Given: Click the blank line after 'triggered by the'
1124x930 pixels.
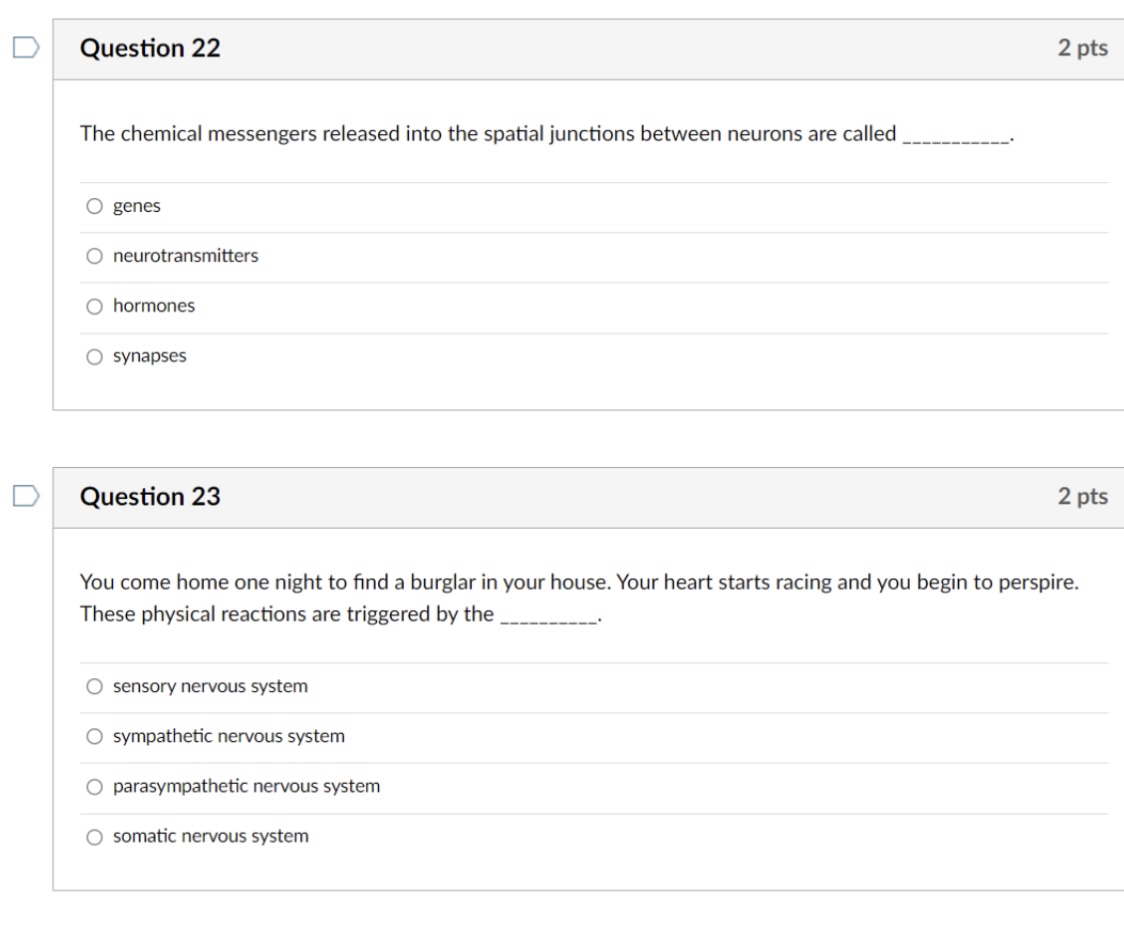Looking at the screenshot, I should pyautogui.click(x=546, y=615).
